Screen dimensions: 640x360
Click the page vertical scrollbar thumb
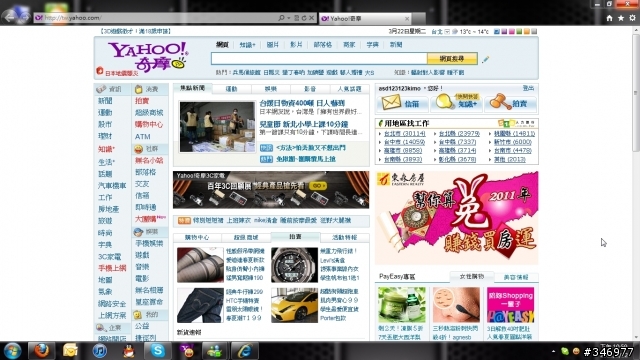click(x=636, y=94)
